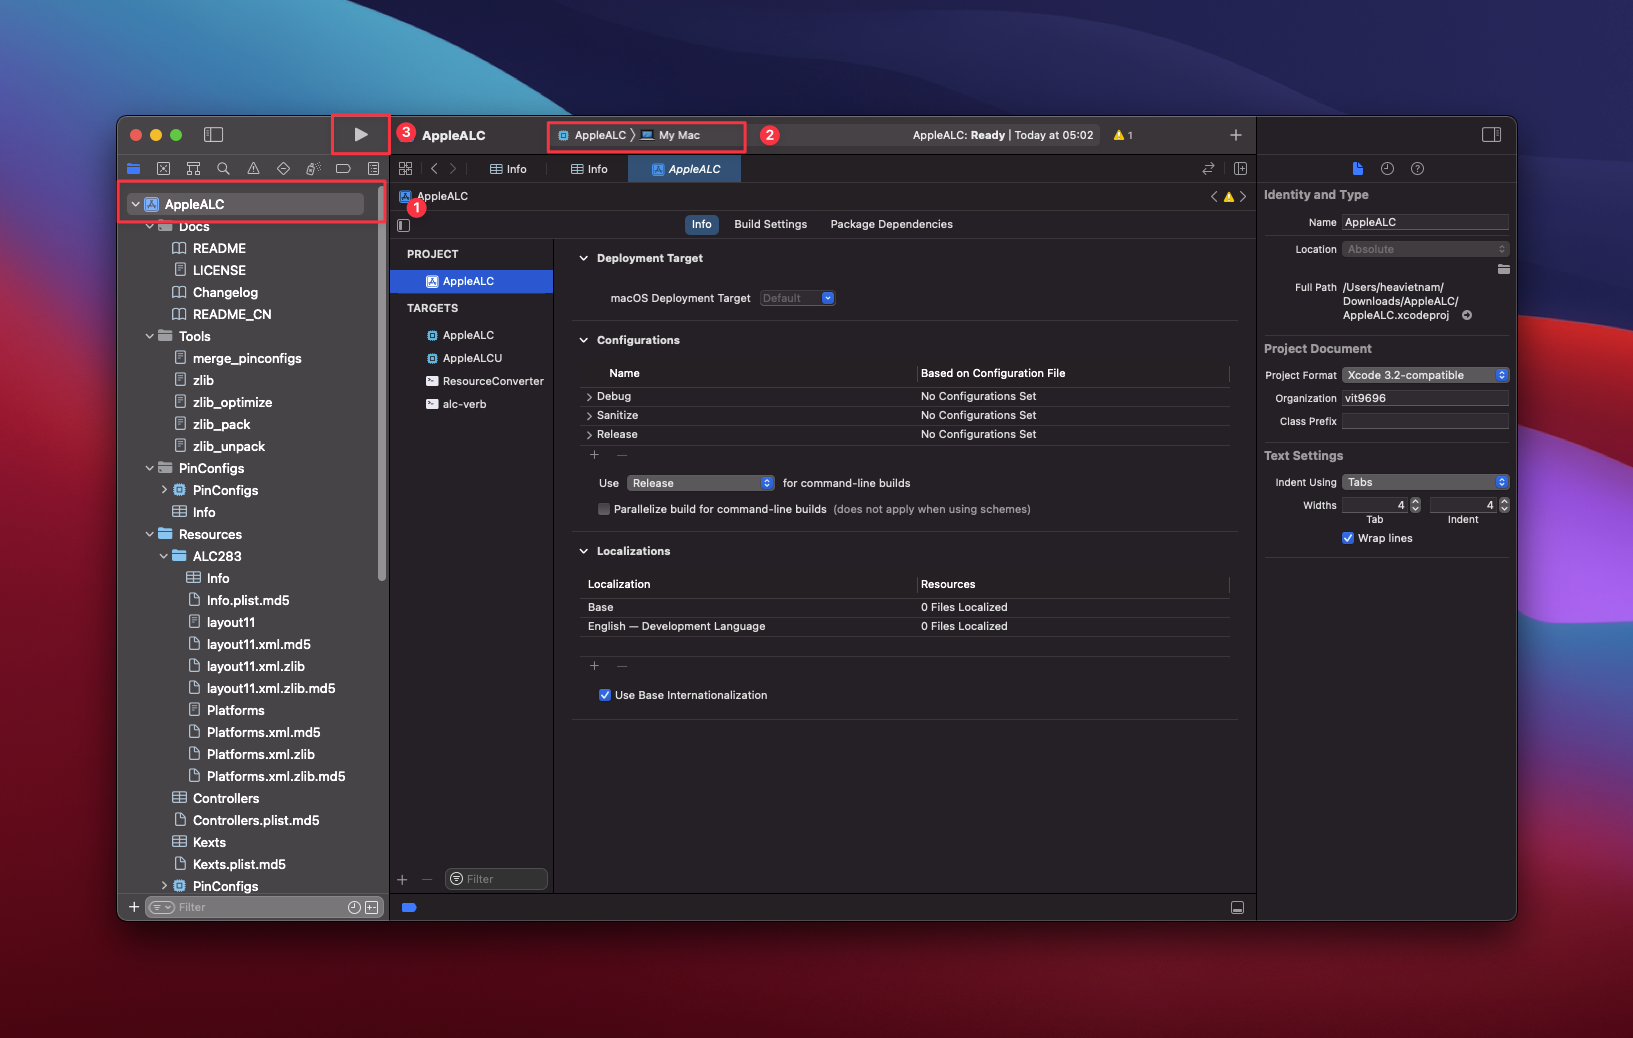This screenshot has height=1038, width=1633.
Task: Toggle recent files filter in navigator
Action: (354, 907)
